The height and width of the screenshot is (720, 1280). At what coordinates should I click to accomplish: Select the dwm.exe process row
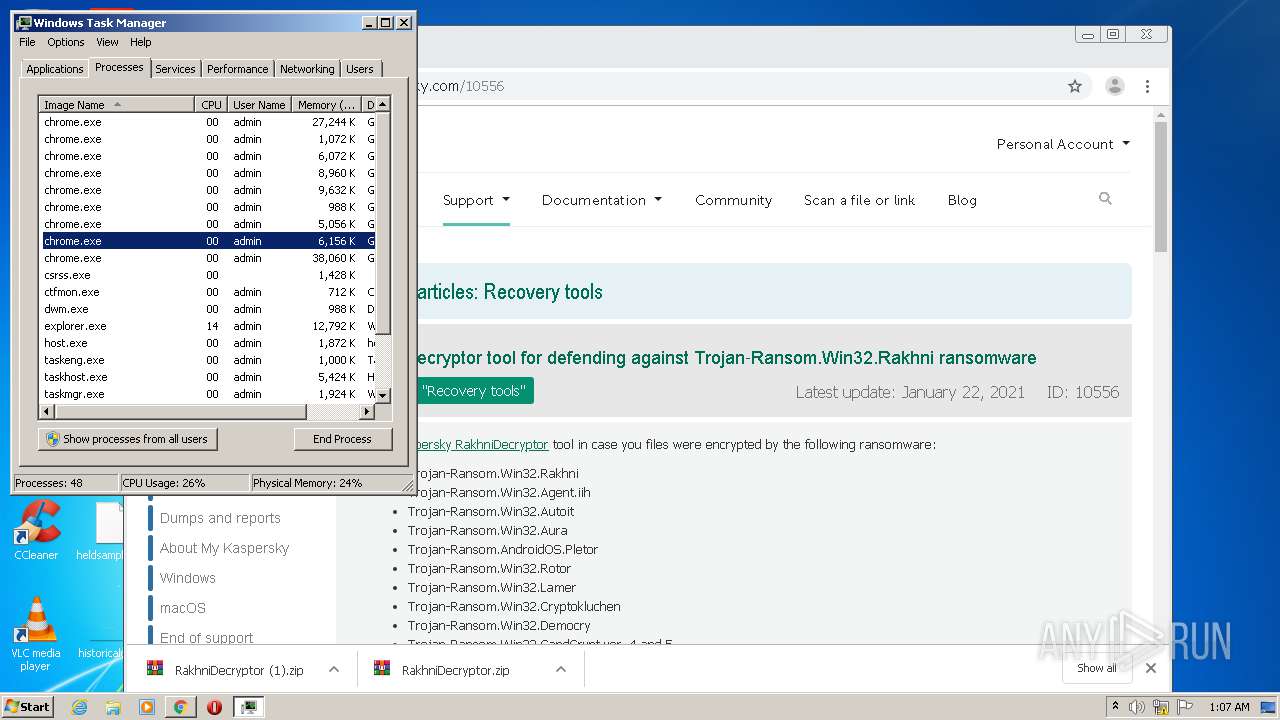point(208,309)
